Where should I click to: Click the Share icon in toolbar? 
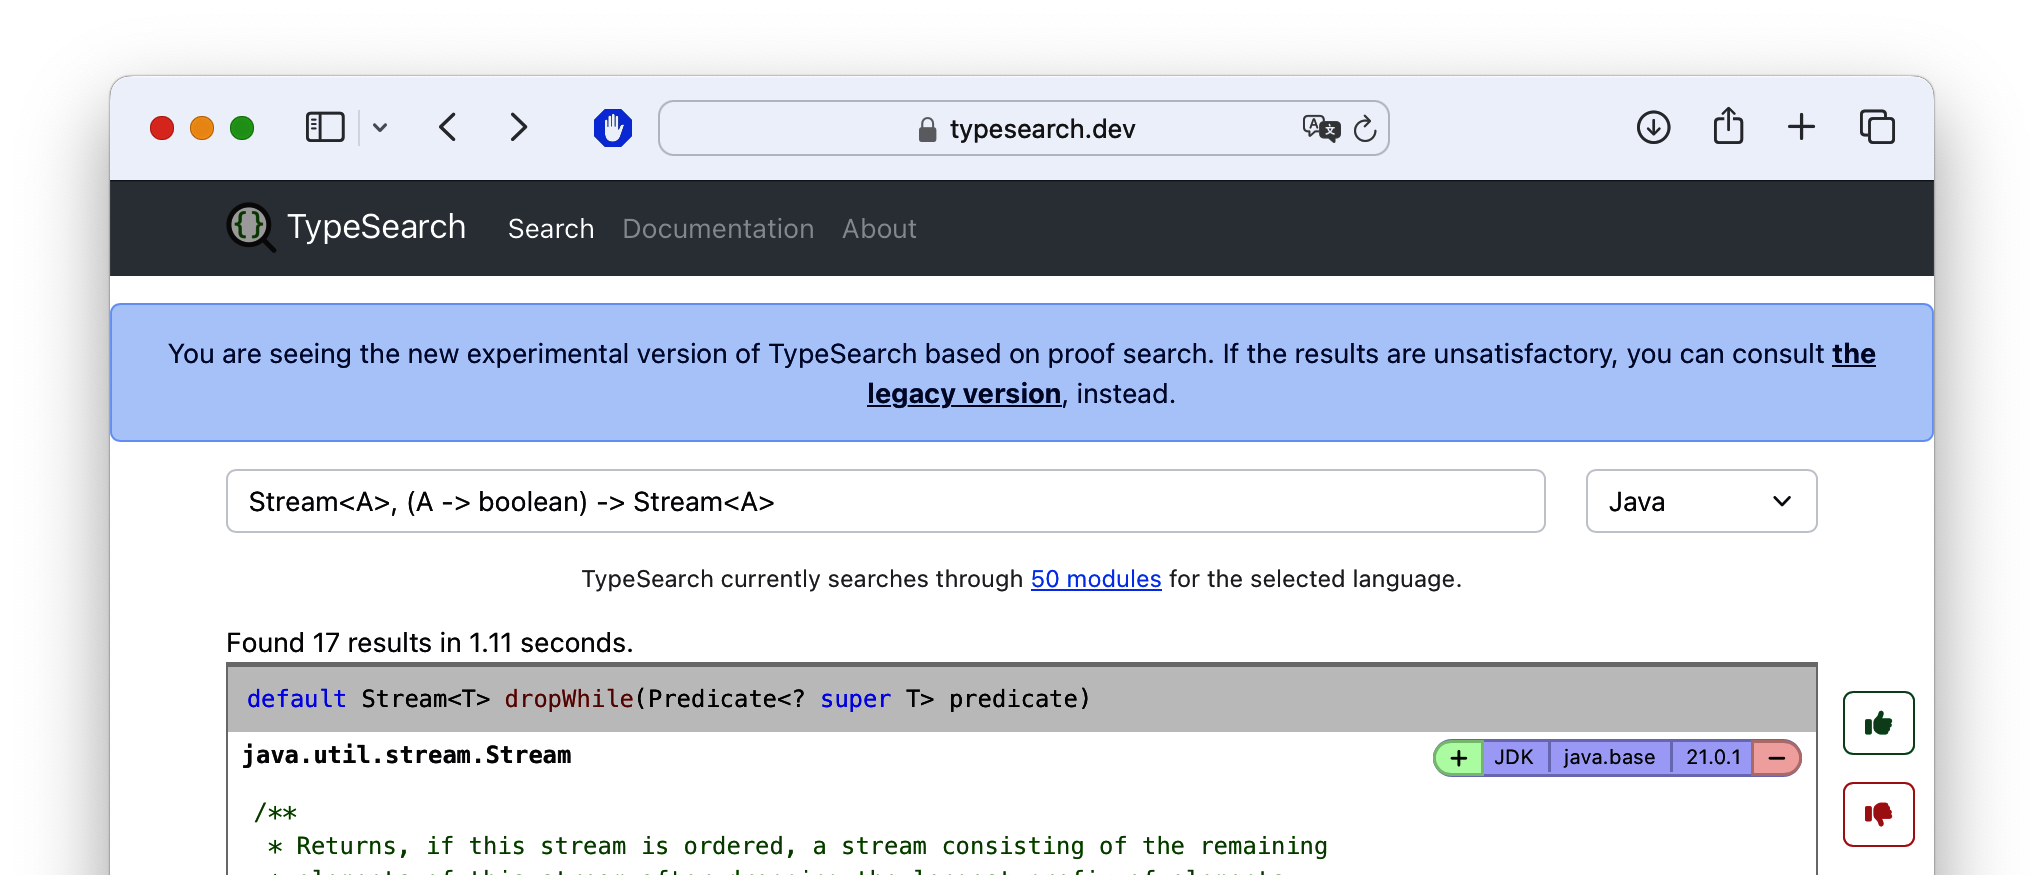[1728, 128]
